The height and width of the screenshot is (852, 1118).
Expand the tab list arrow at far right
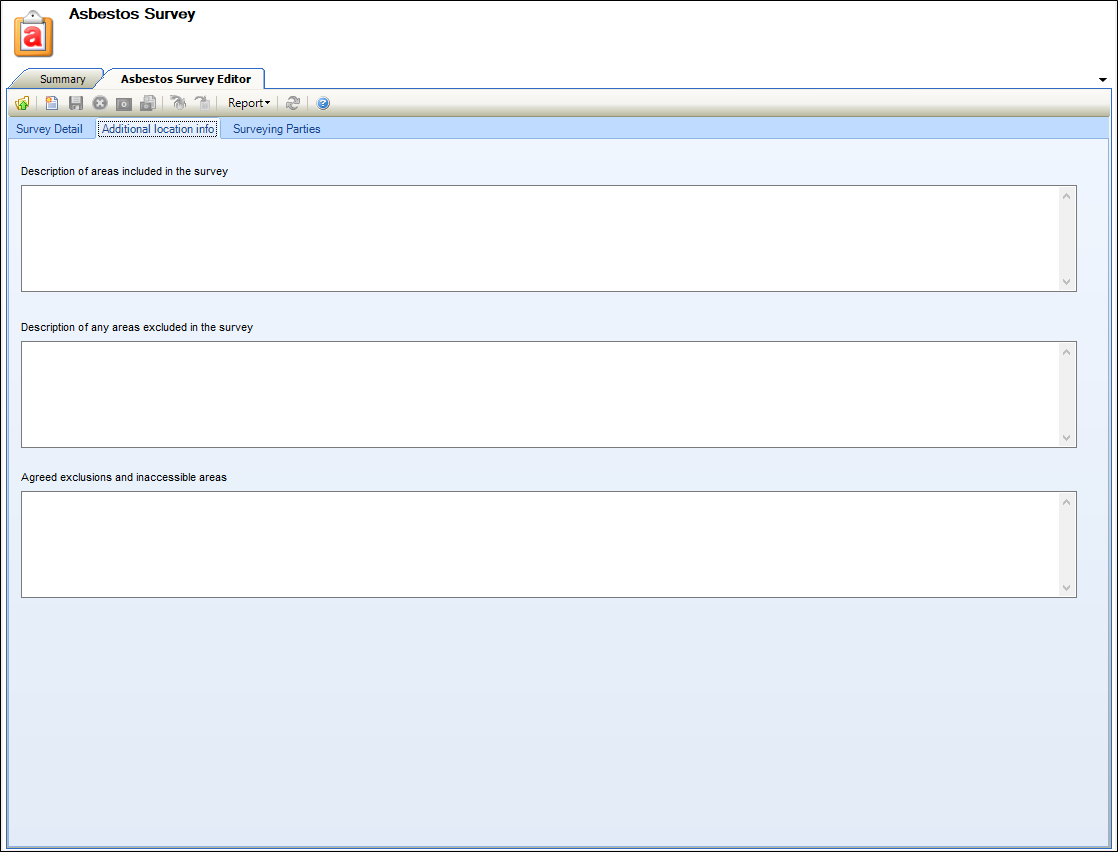pyautogui.click(x=1102, y=79)
